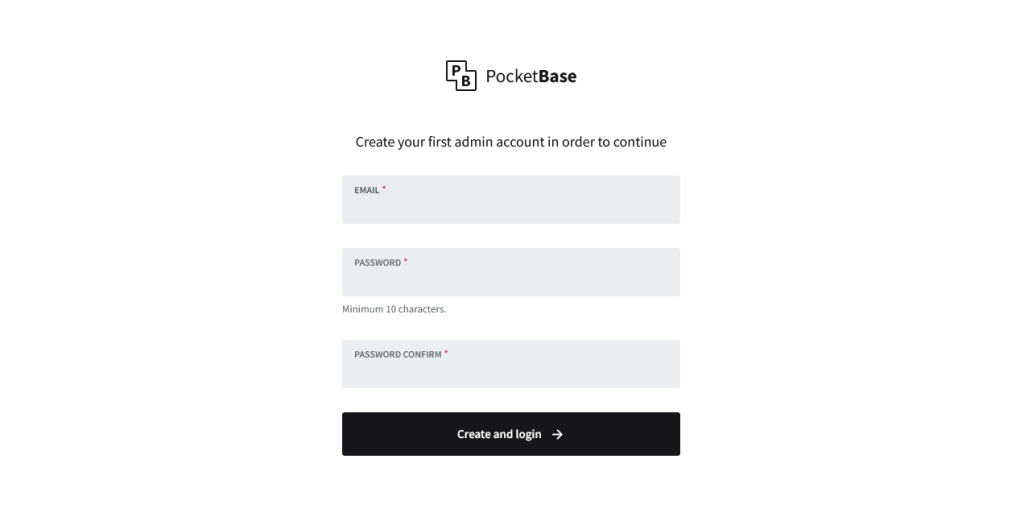Click the red asterisk beside PASSWORD CONFIRM label
Screen dimensions: 1024x521
pyautogui.click(x=446, y=353)
